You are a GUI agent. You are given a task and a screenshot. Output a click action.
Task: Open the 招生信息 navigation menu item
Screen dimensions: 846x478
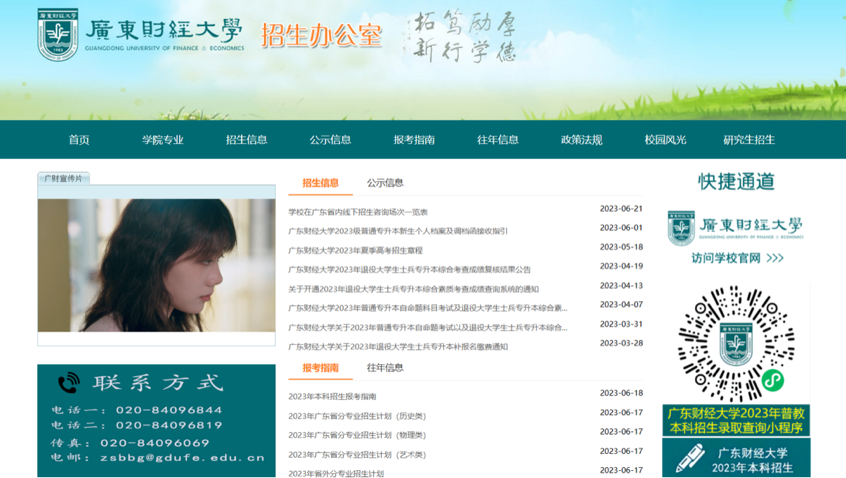[247, 140]
